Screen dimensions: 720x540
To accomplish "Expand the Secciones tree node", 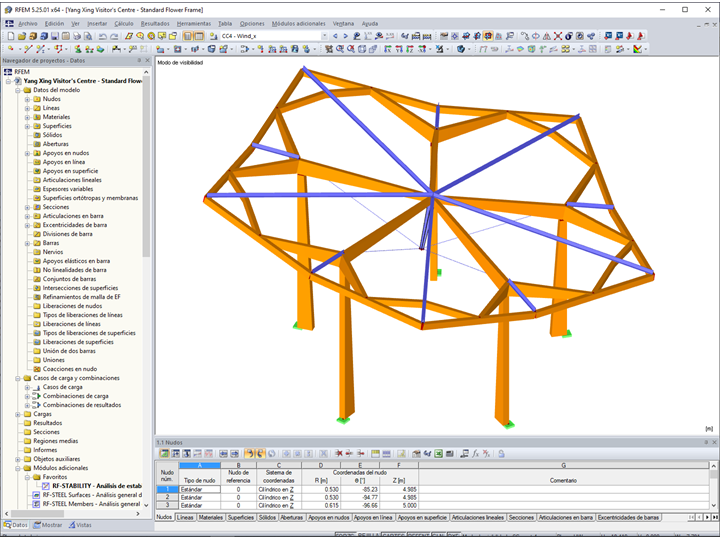I will click(x=27, y=207).
